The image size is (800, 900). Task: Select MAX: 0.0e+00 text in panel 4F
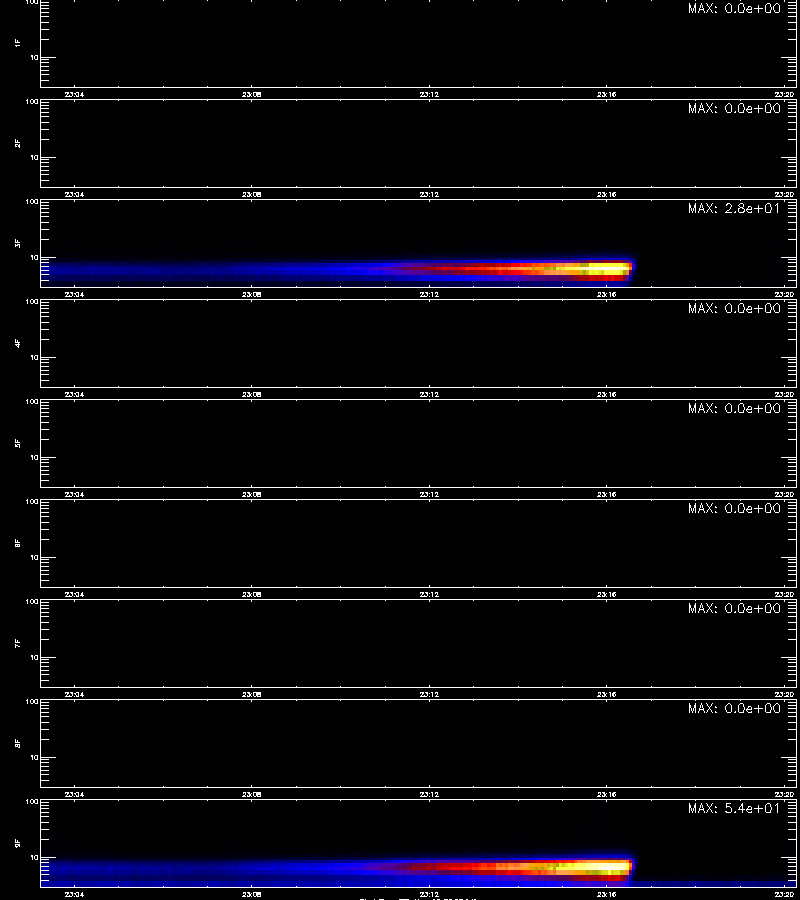(734, 308)
